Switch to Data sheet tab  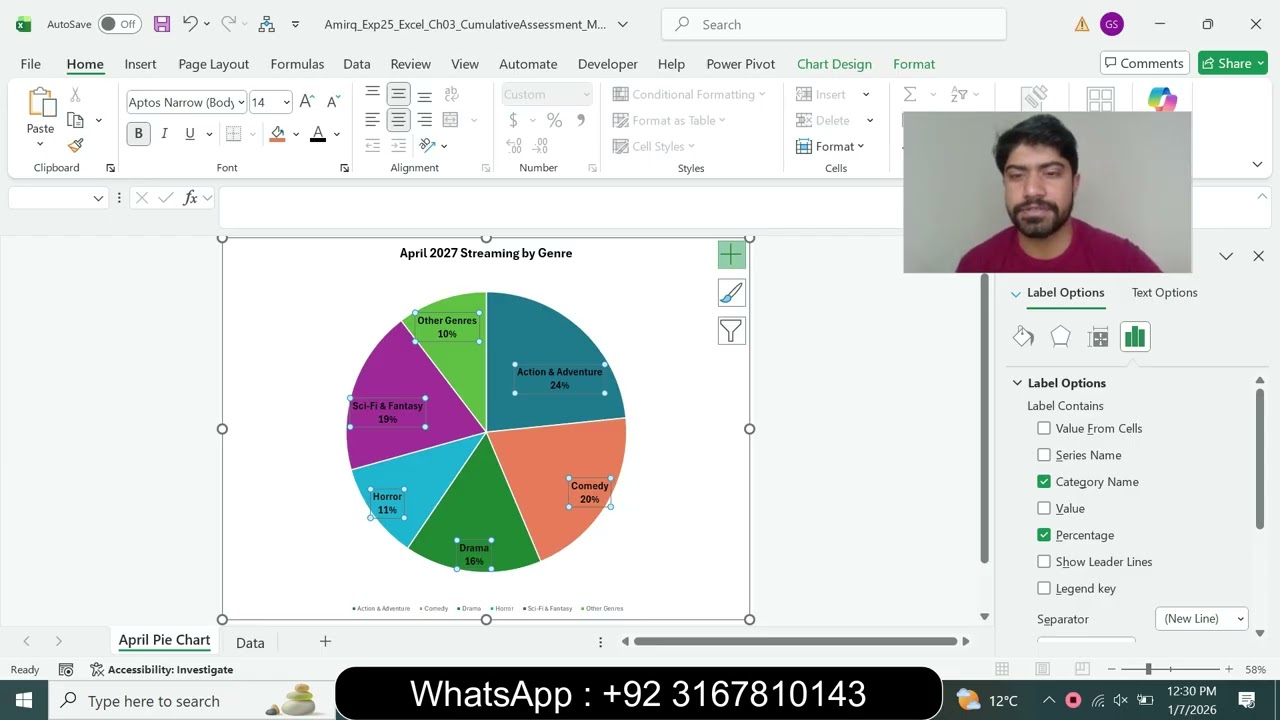click(x=250, y=643)
